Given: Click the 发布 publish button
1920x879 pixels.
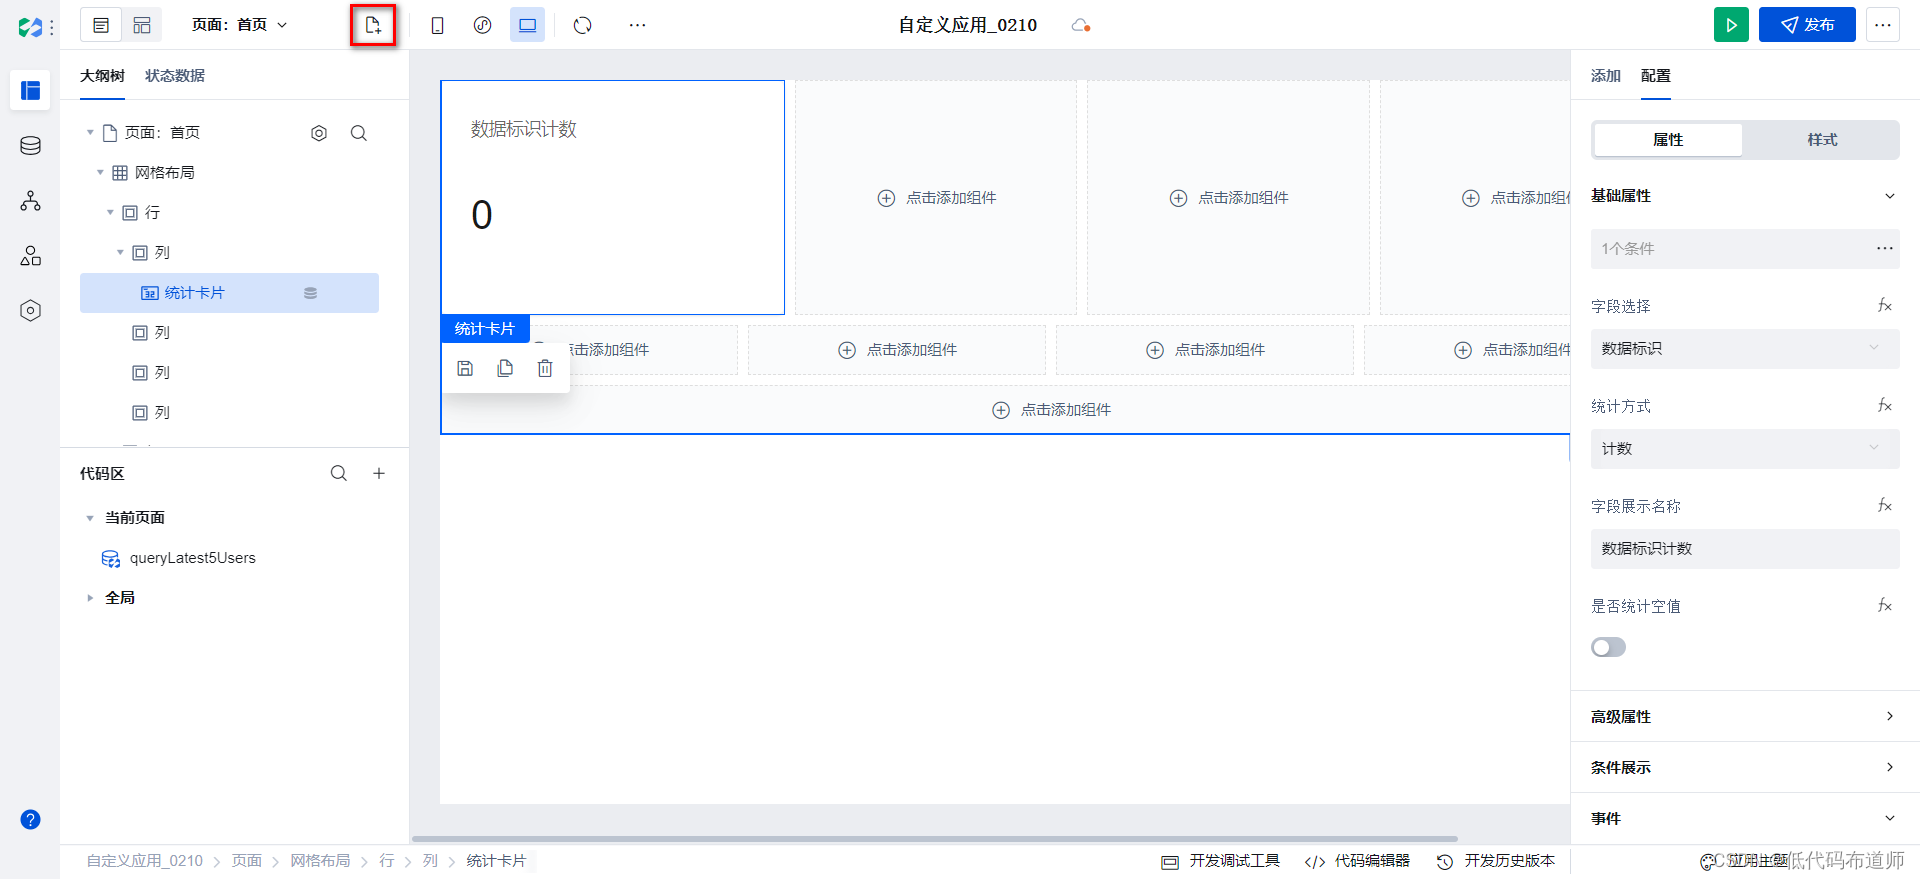Looking at the screenshot, I should tap(1807, 25).
